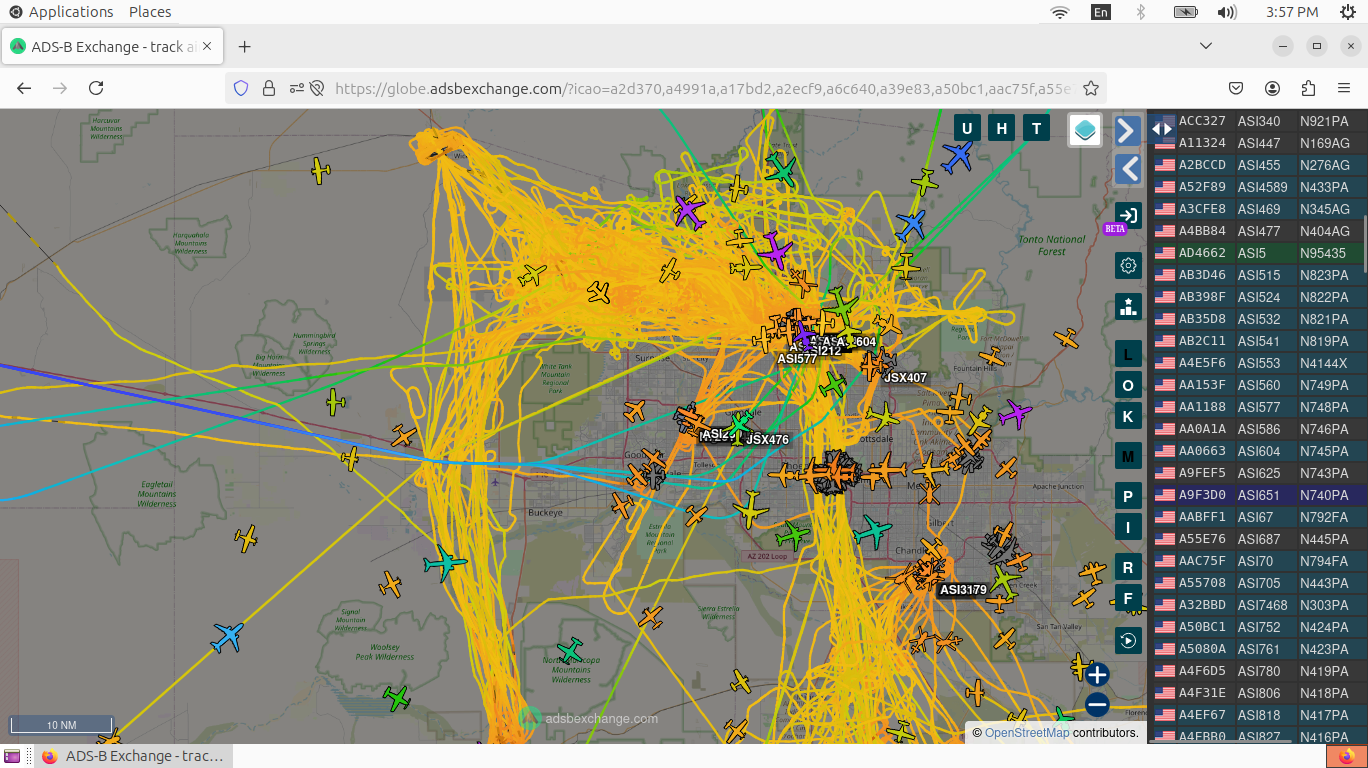
Task: Toggle the M map option button
Action: point(1129,457)
